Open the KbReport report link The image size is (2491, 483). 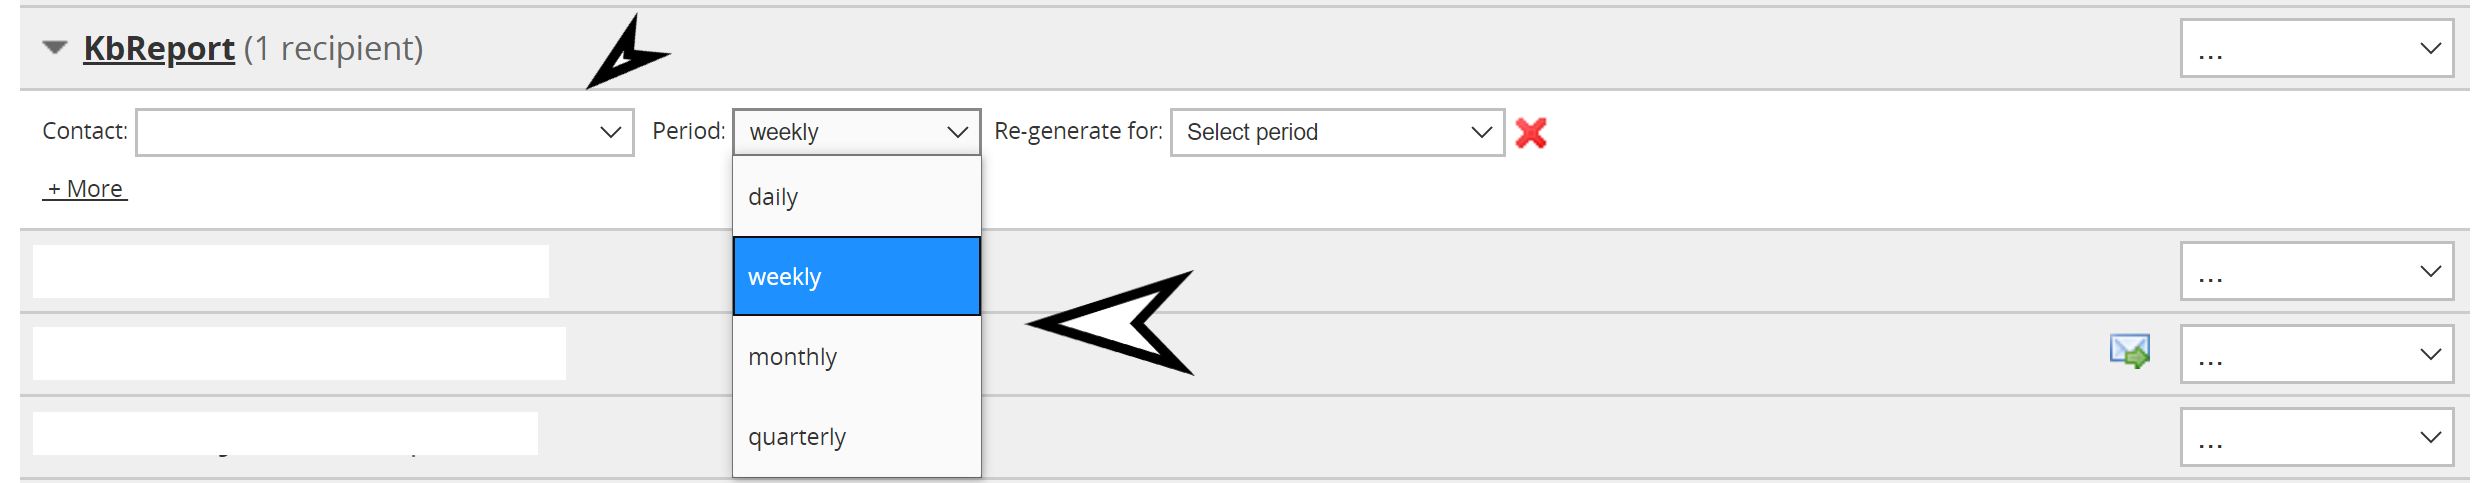pos(159,48)
